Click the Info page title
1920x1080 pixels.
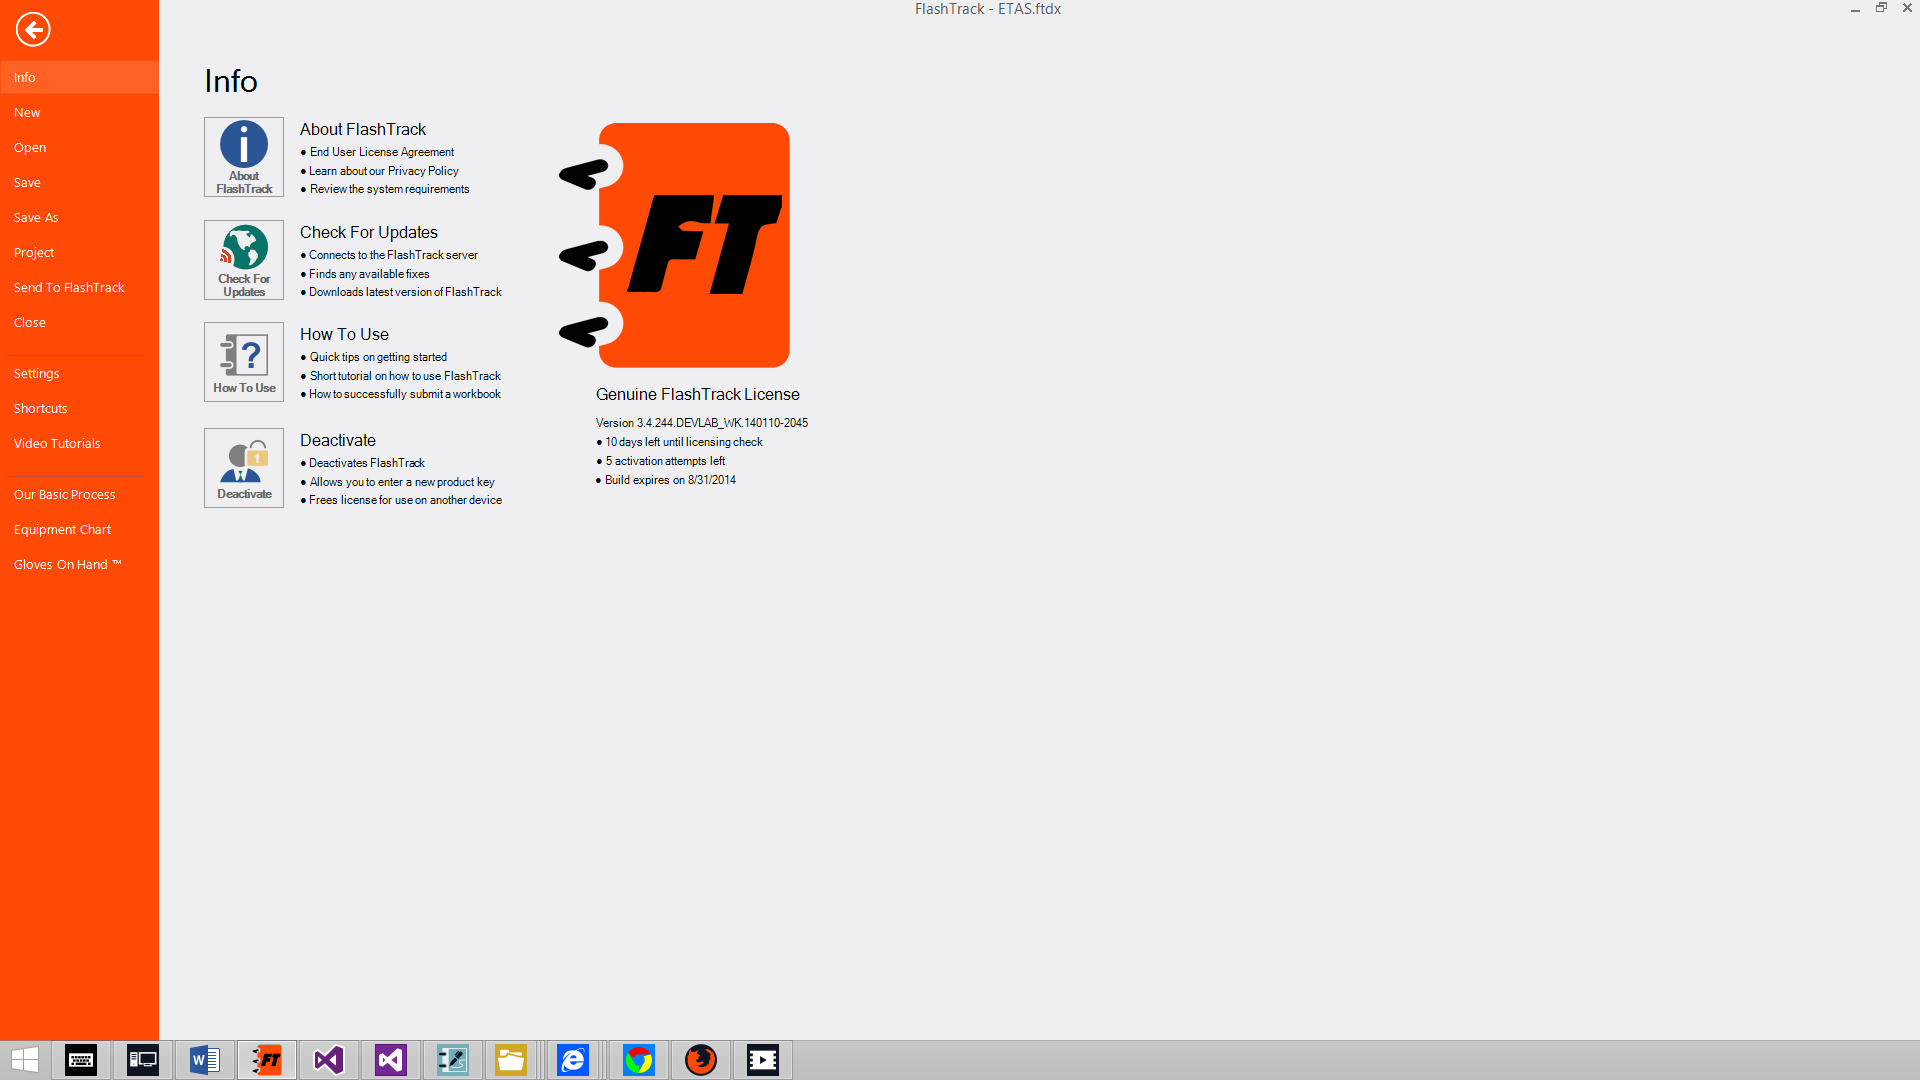tap(231, 81)
